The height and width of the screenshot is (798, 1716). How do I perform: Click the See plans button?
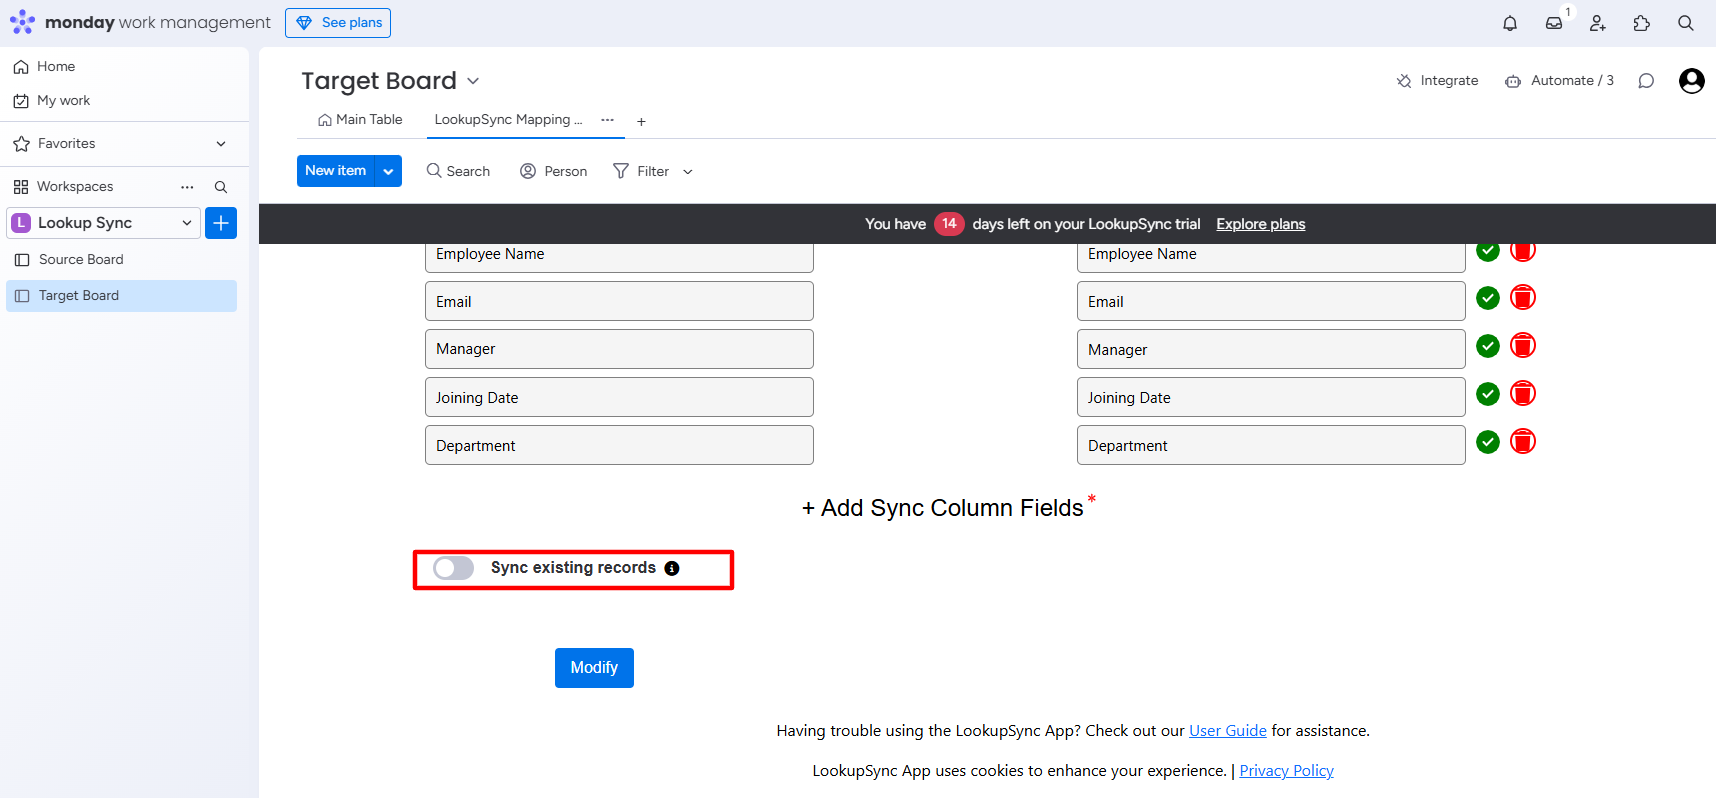[x=338, y=23]
